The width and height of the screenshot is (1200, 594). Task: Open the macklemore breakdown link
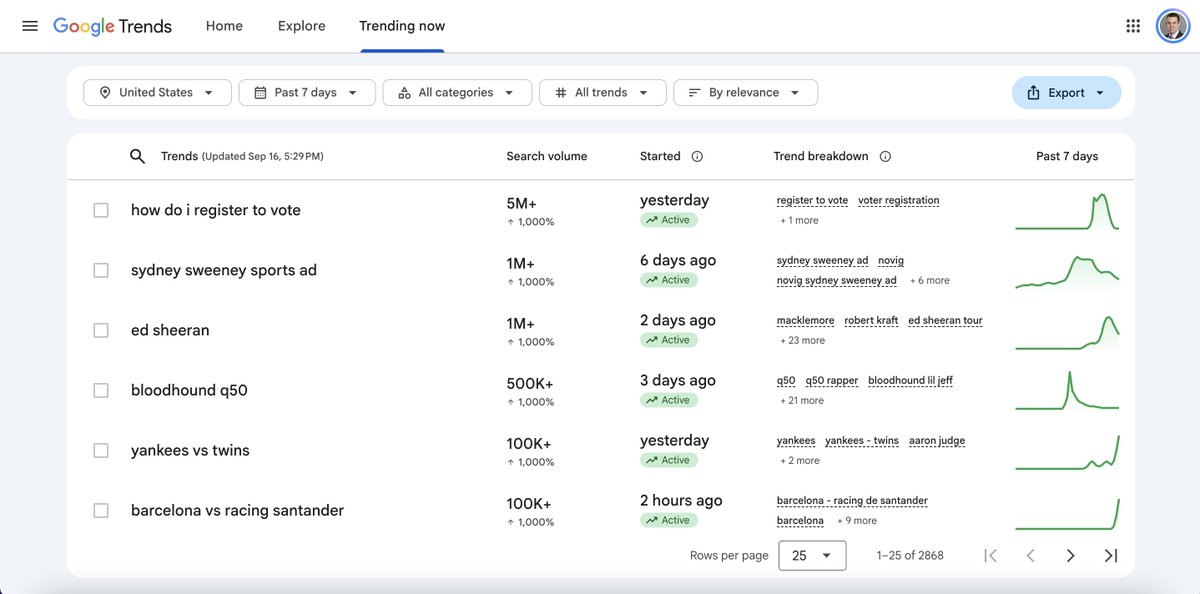click(806, 320)
